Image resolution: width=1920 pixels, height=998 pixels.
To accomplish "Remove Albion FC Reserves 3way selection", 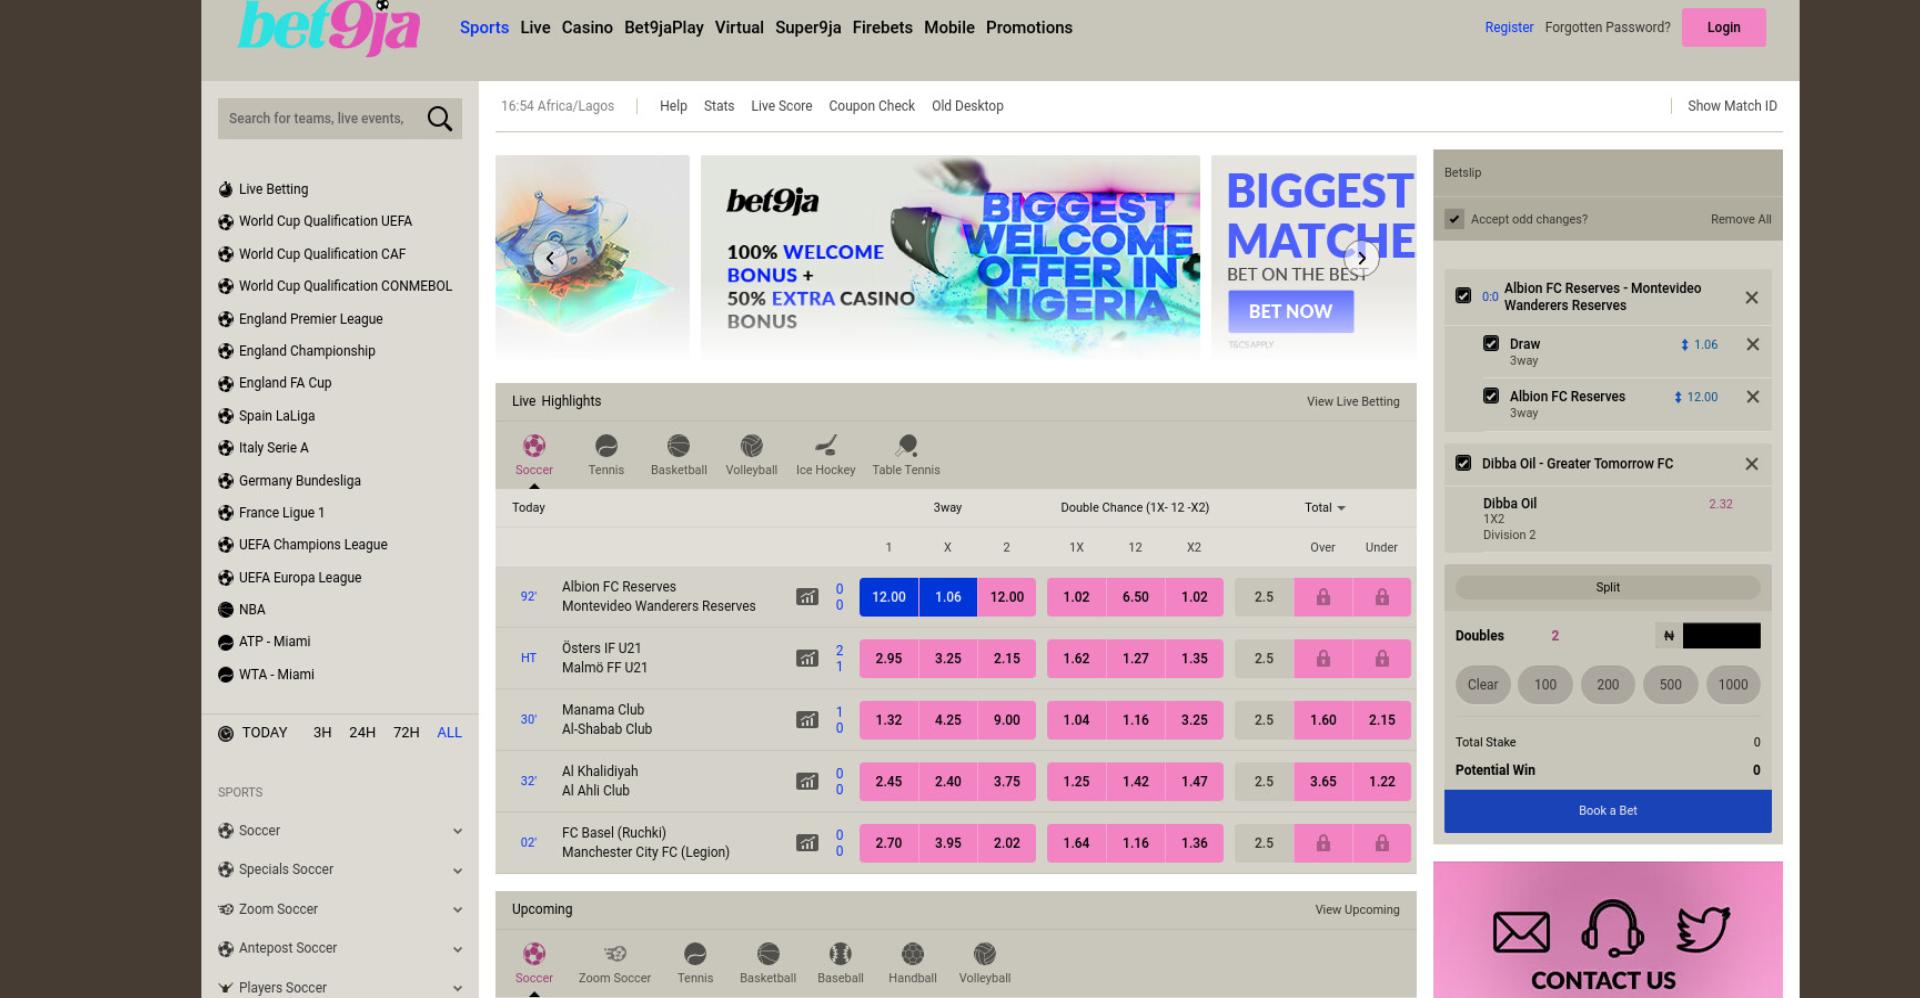I will pyautogui.click(x=1752, y=397).
